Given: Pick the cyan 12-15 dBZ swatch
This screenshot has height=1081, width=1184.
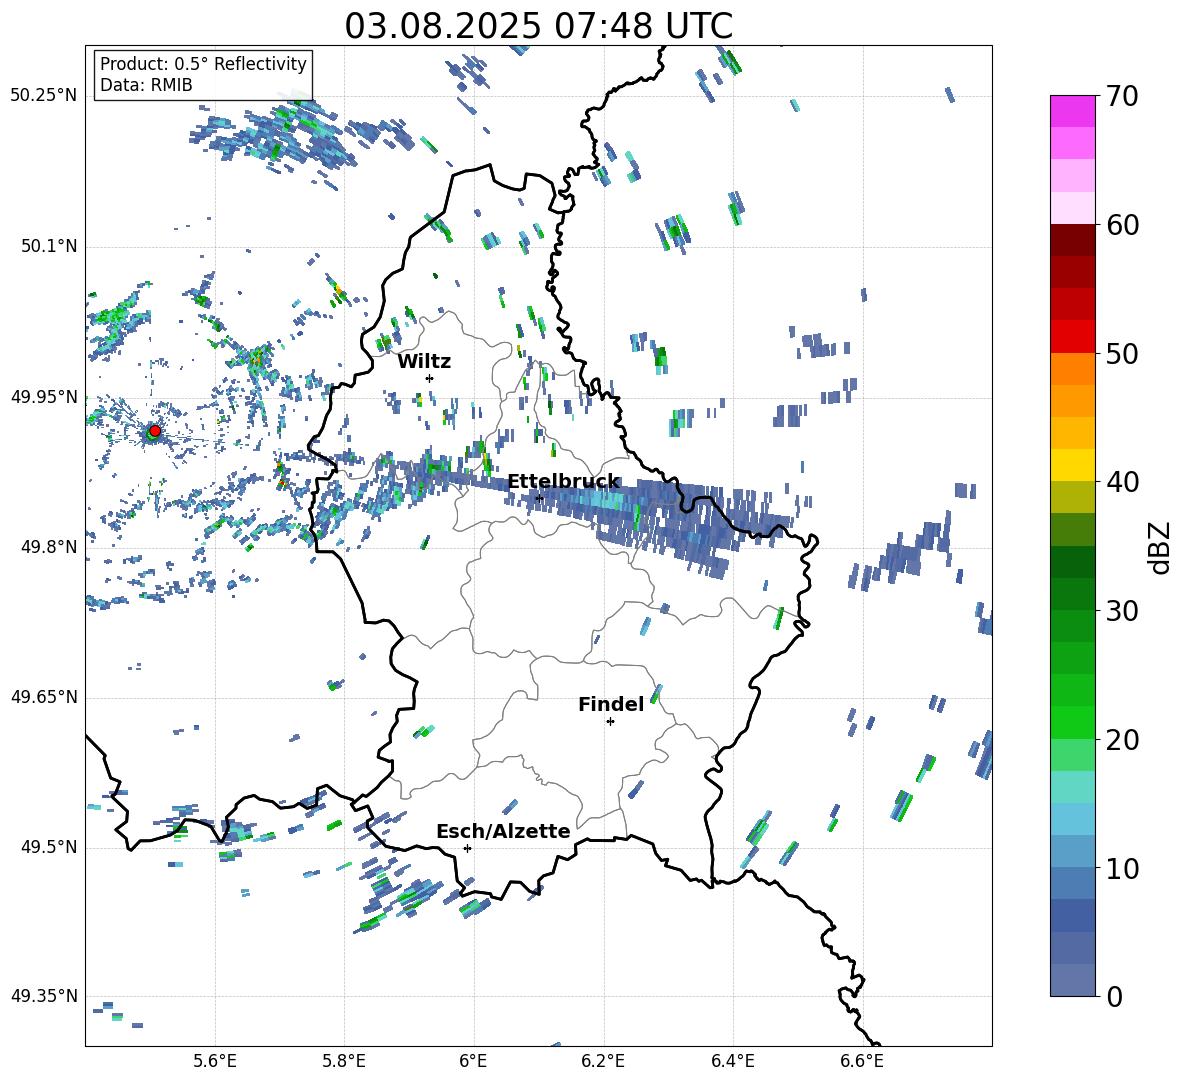Looking at the screenshot, I should coord(1072,819).
